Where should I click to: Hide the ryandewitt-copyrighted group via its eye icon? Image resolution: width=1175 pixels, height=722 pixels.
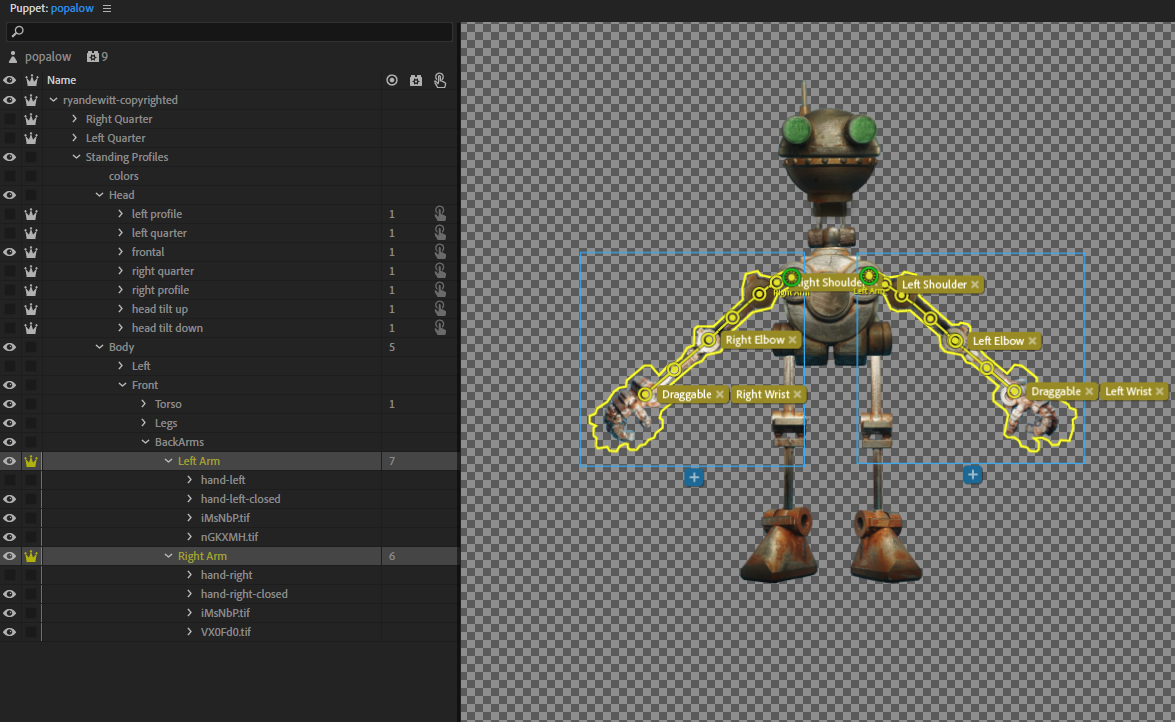[x=9, y=99]
